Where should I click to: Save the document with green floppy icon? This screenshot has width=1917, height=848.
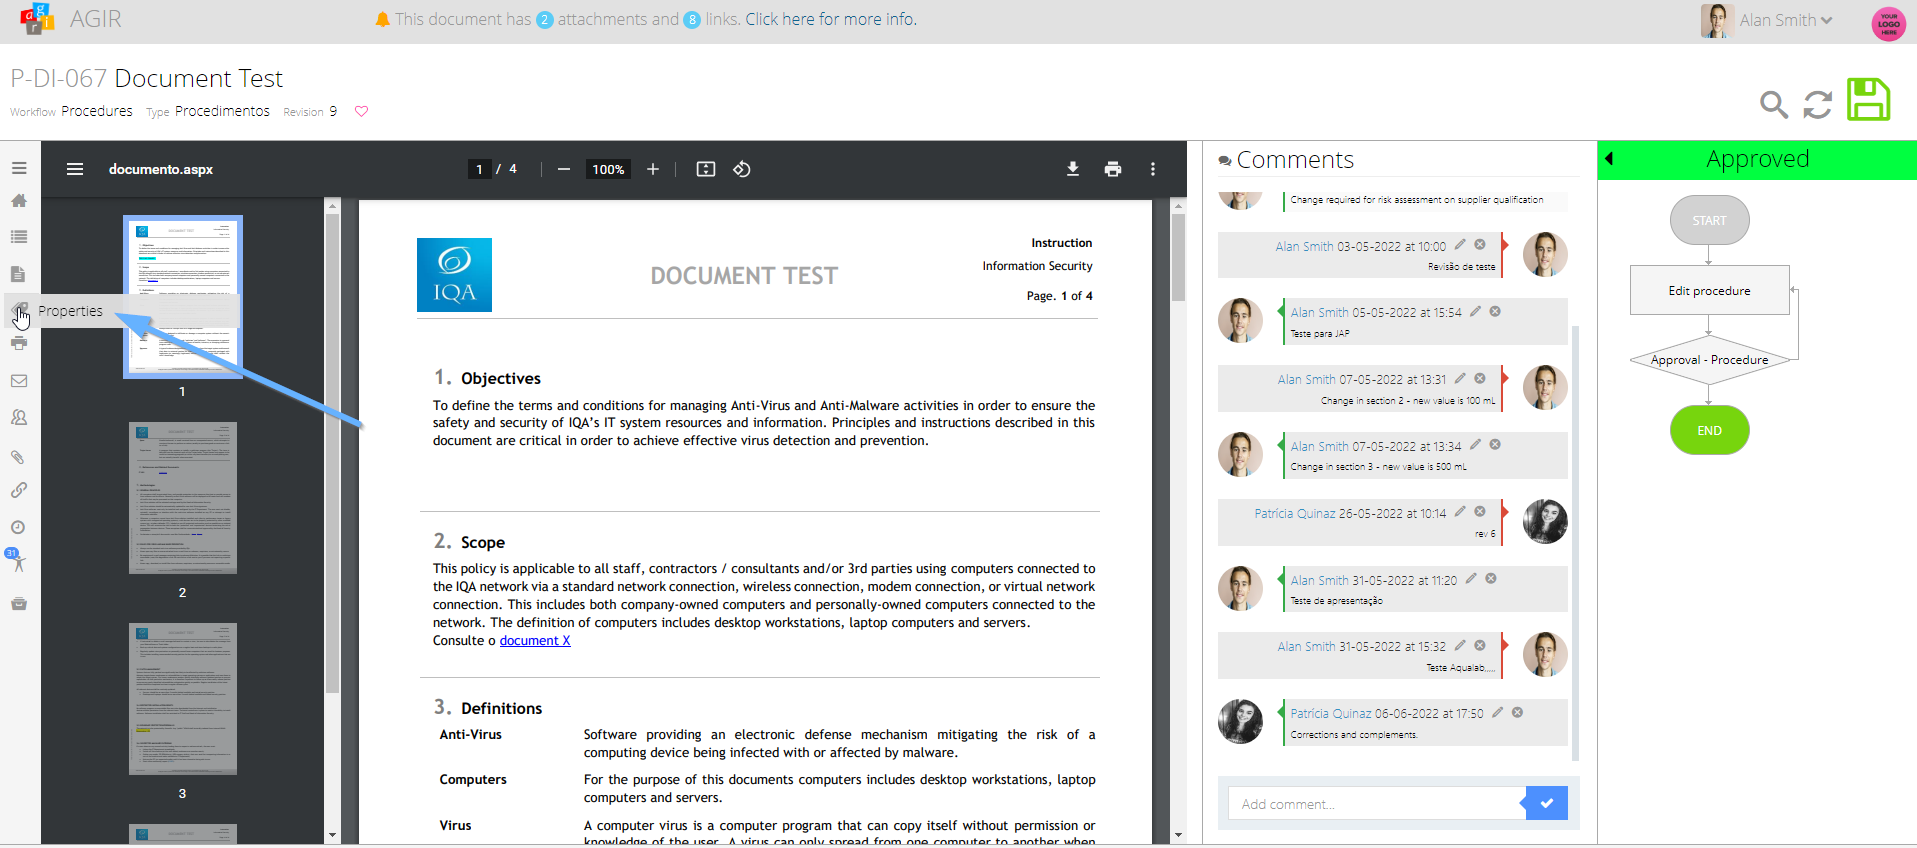1868,100
